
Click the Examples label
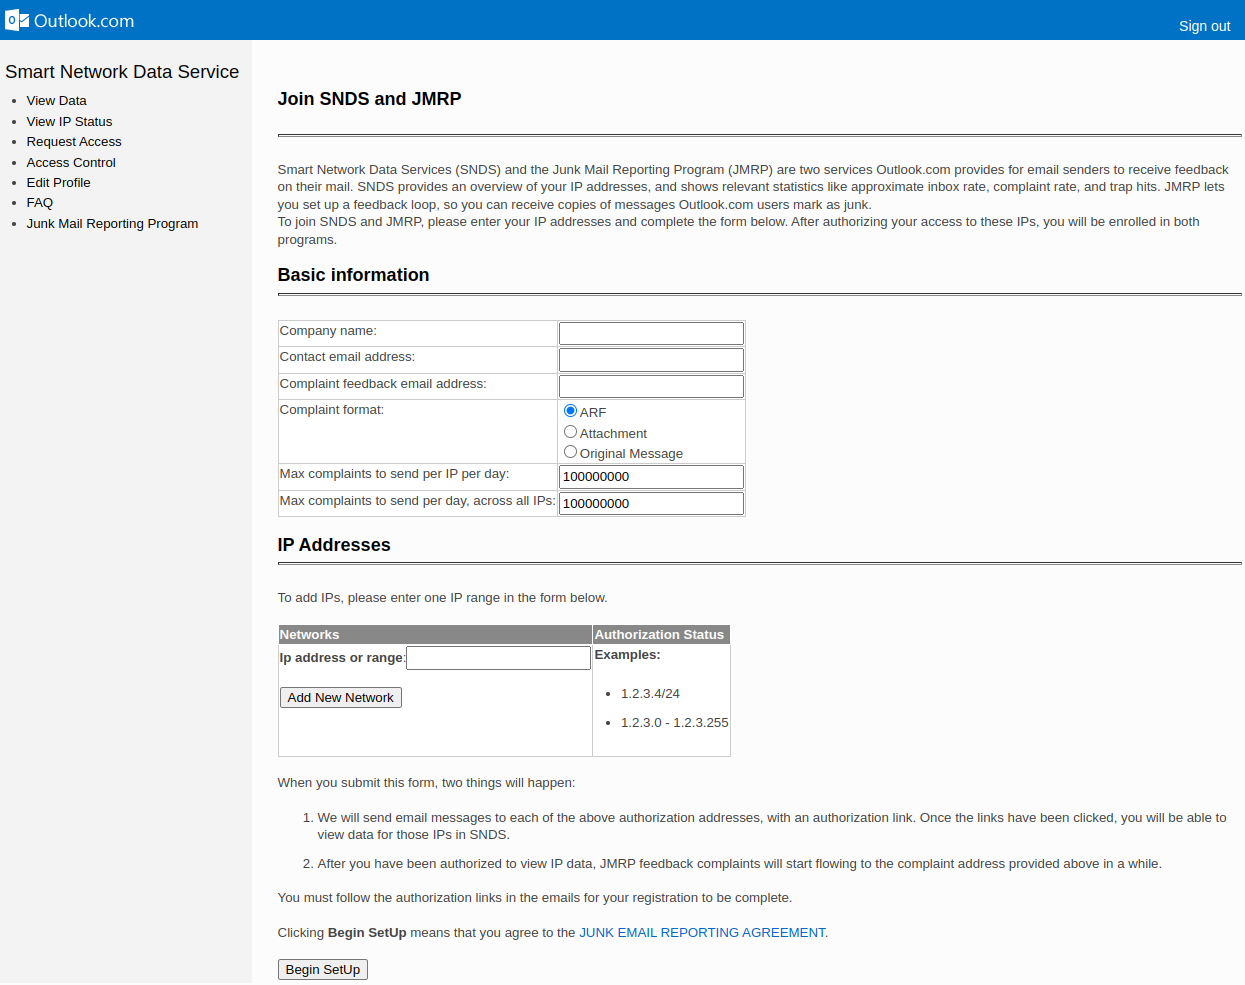click(627, 655)
